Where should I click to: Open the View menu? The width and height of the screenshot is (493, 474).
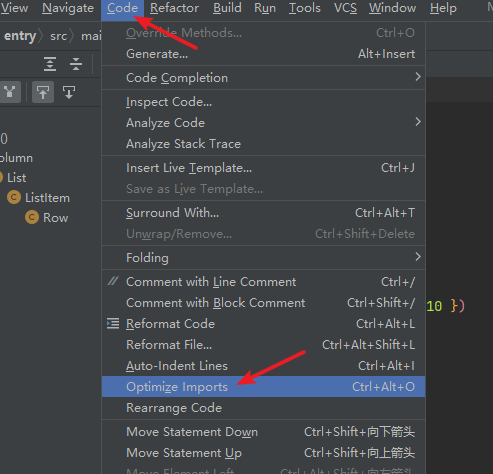pyautogui.click(x=14, y=8)
